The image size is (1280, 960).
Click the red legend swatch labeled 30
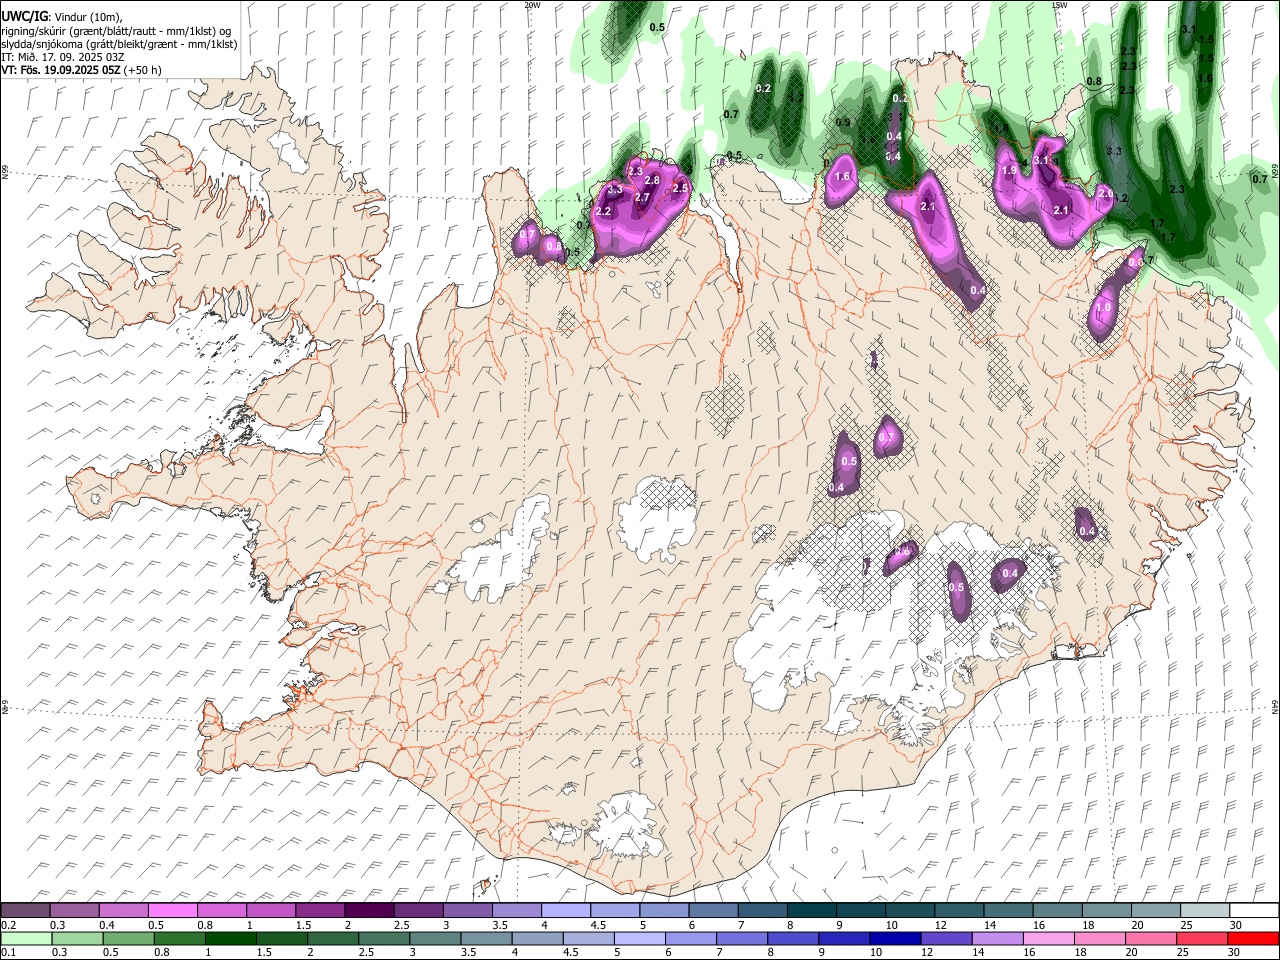(x=1254, y=939)
